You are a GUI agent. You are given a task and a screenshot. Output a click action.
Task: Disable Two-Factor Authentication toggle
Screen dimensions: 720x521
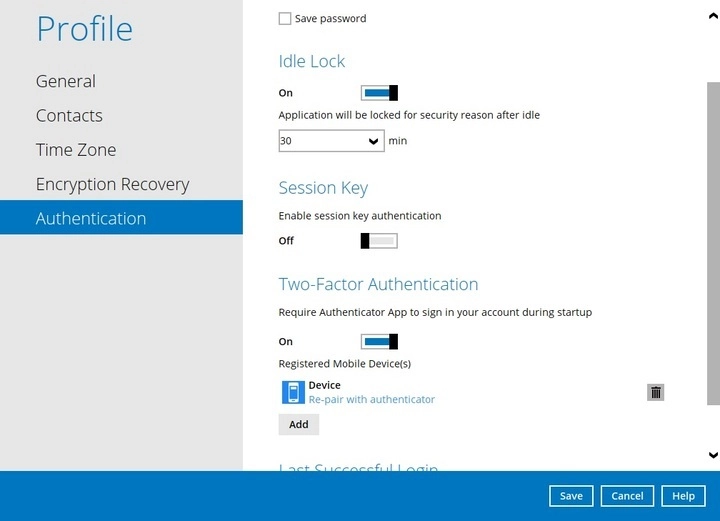click(x=379, y=342)
